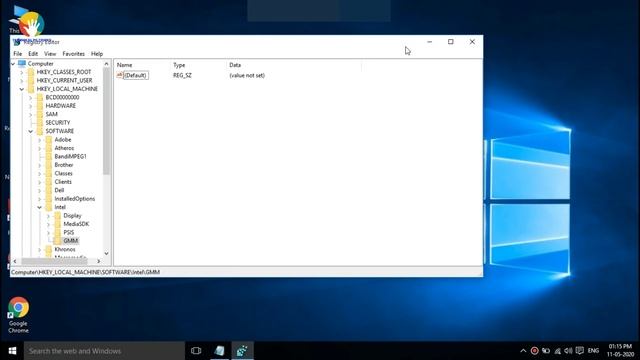Select the HARDWARE key label

coord(61,106)
